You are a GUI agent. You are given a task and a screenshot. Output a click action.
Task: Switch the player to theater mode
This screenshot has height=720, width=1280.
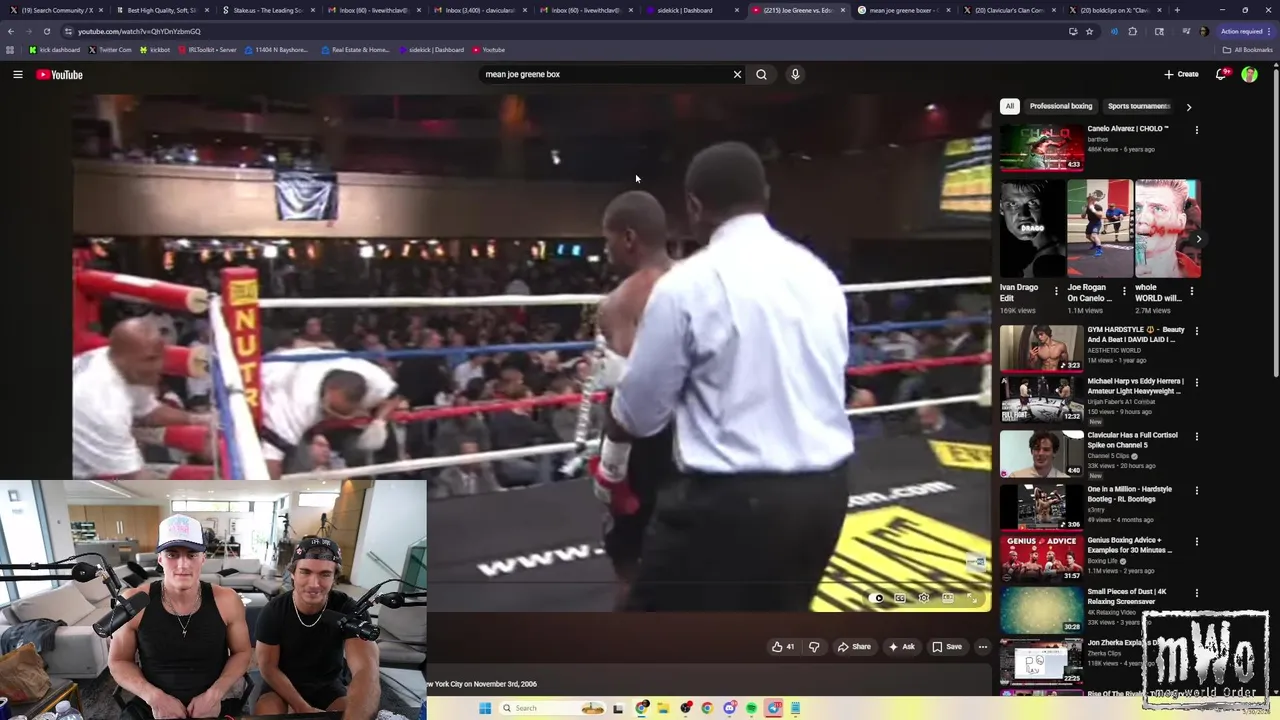pyautogui.click(x=948, y=598)
